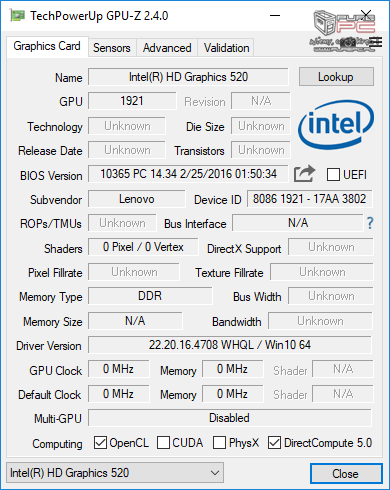
Task: Click the Name field Intel(R) HD Graphics 520
Action: tap(188, 77)
